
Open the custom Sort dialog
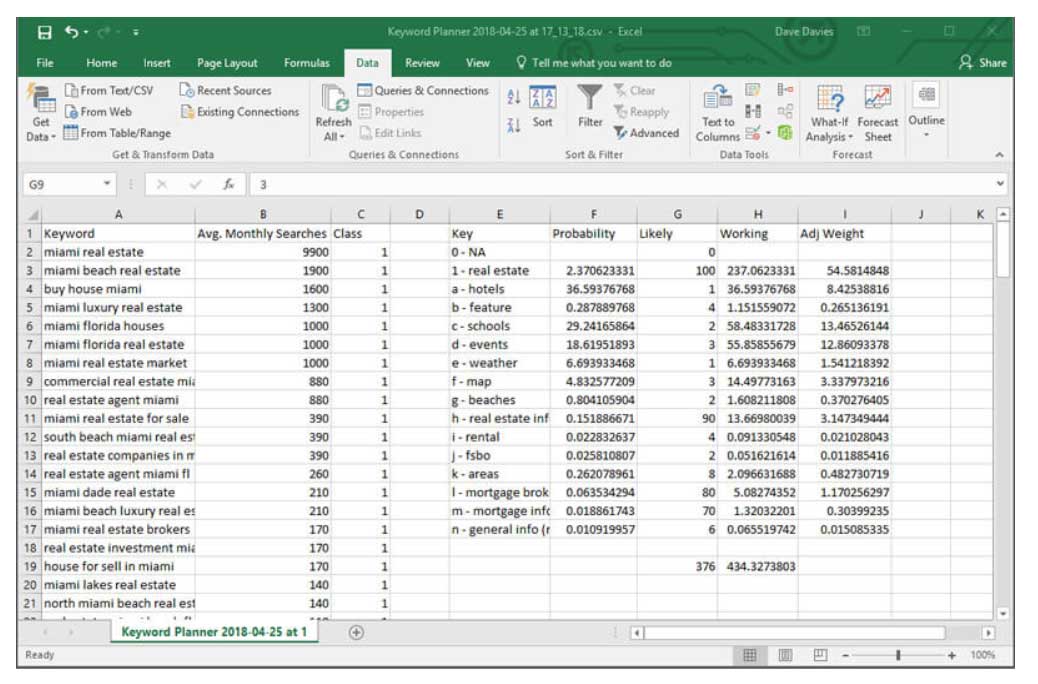pyautogui.click(x=542, y=106)
